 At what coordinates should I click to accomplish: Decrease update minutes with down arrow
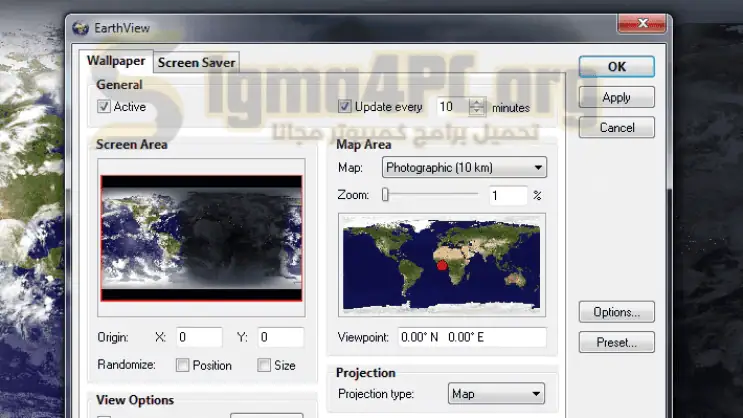pyautogui.click(x=477, y=111)
